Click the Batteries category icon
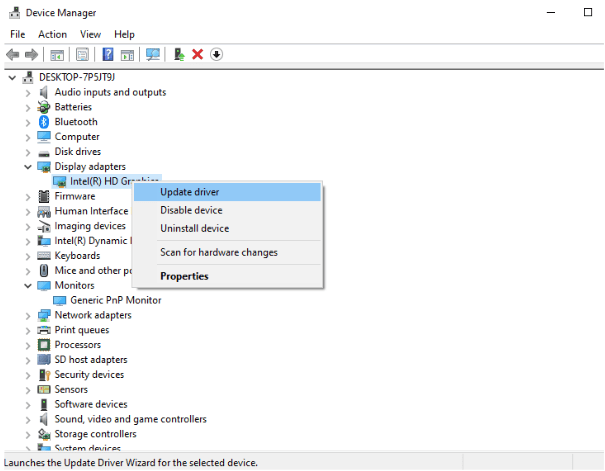 click(44, 107)
